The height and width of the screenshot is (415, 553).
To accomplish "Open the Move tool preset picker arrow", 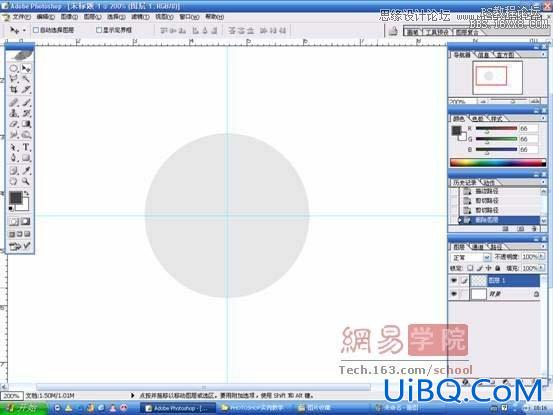I will click(24, 31).
